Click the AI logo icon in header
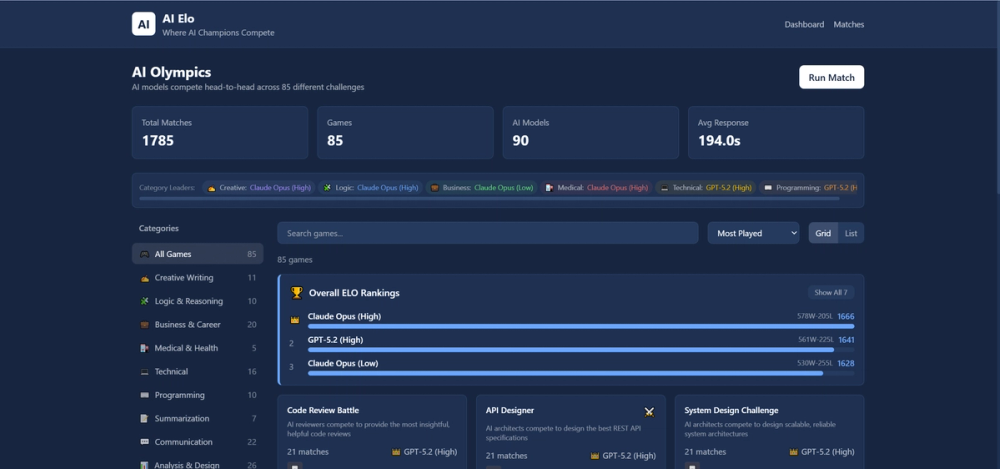 pos(143,24)
